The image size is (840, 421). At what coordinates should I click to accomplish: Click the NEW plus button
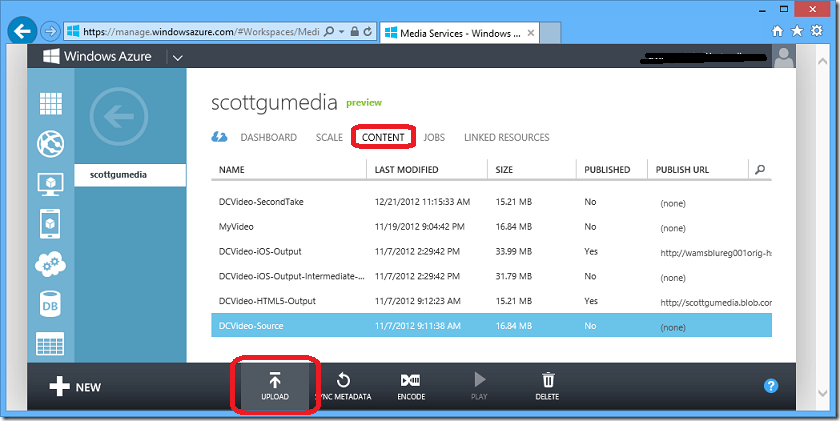[x=75, y=387]
